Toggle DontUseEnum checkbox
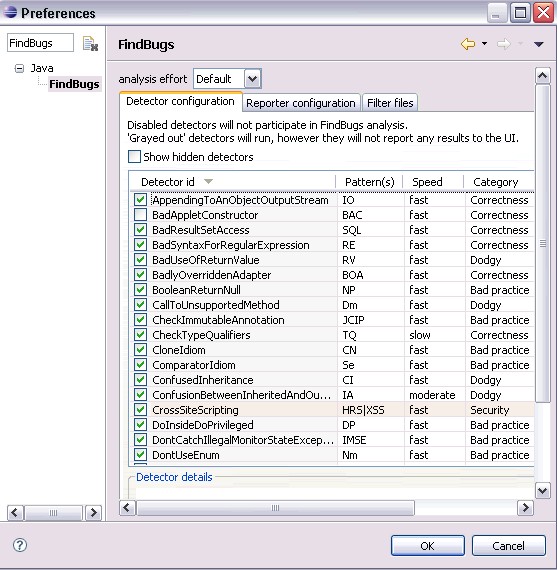The height and width of the screenshot is (570, 557). click(140, 454)
